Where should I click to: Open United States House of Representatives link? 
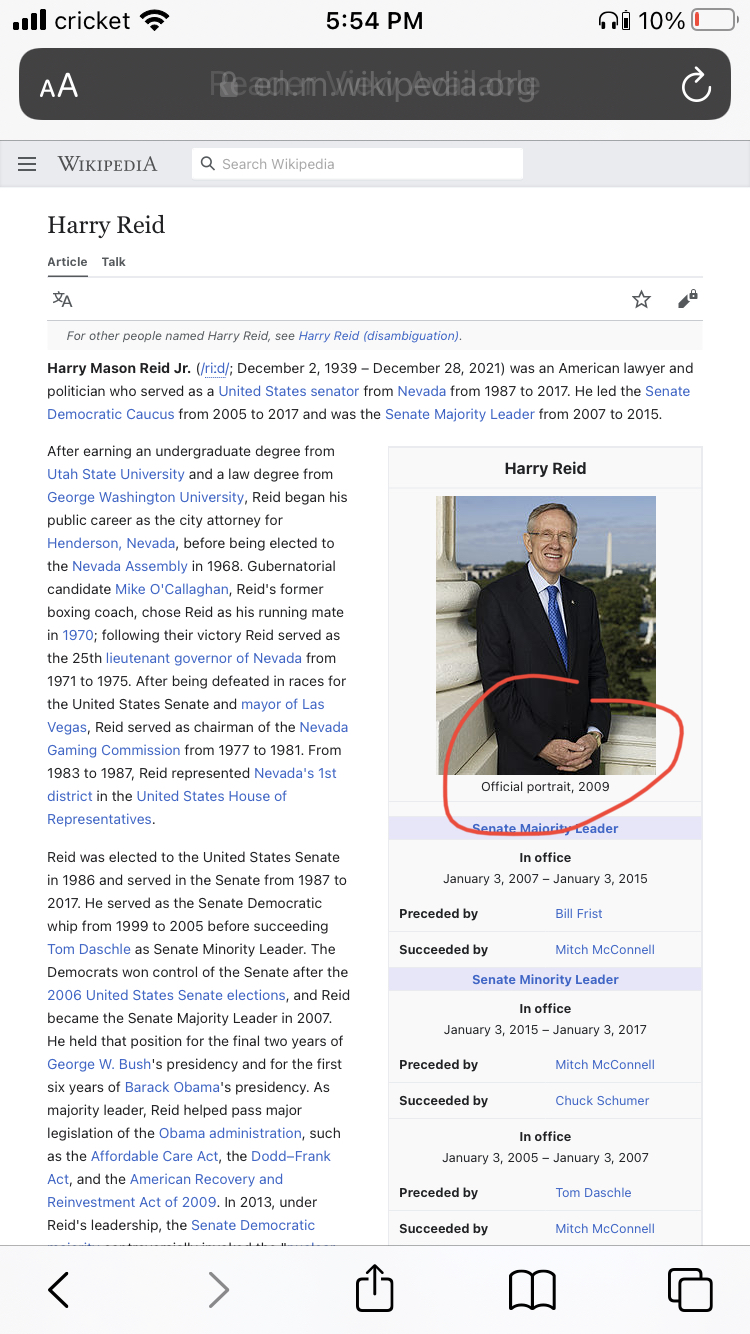click(167, 807)
